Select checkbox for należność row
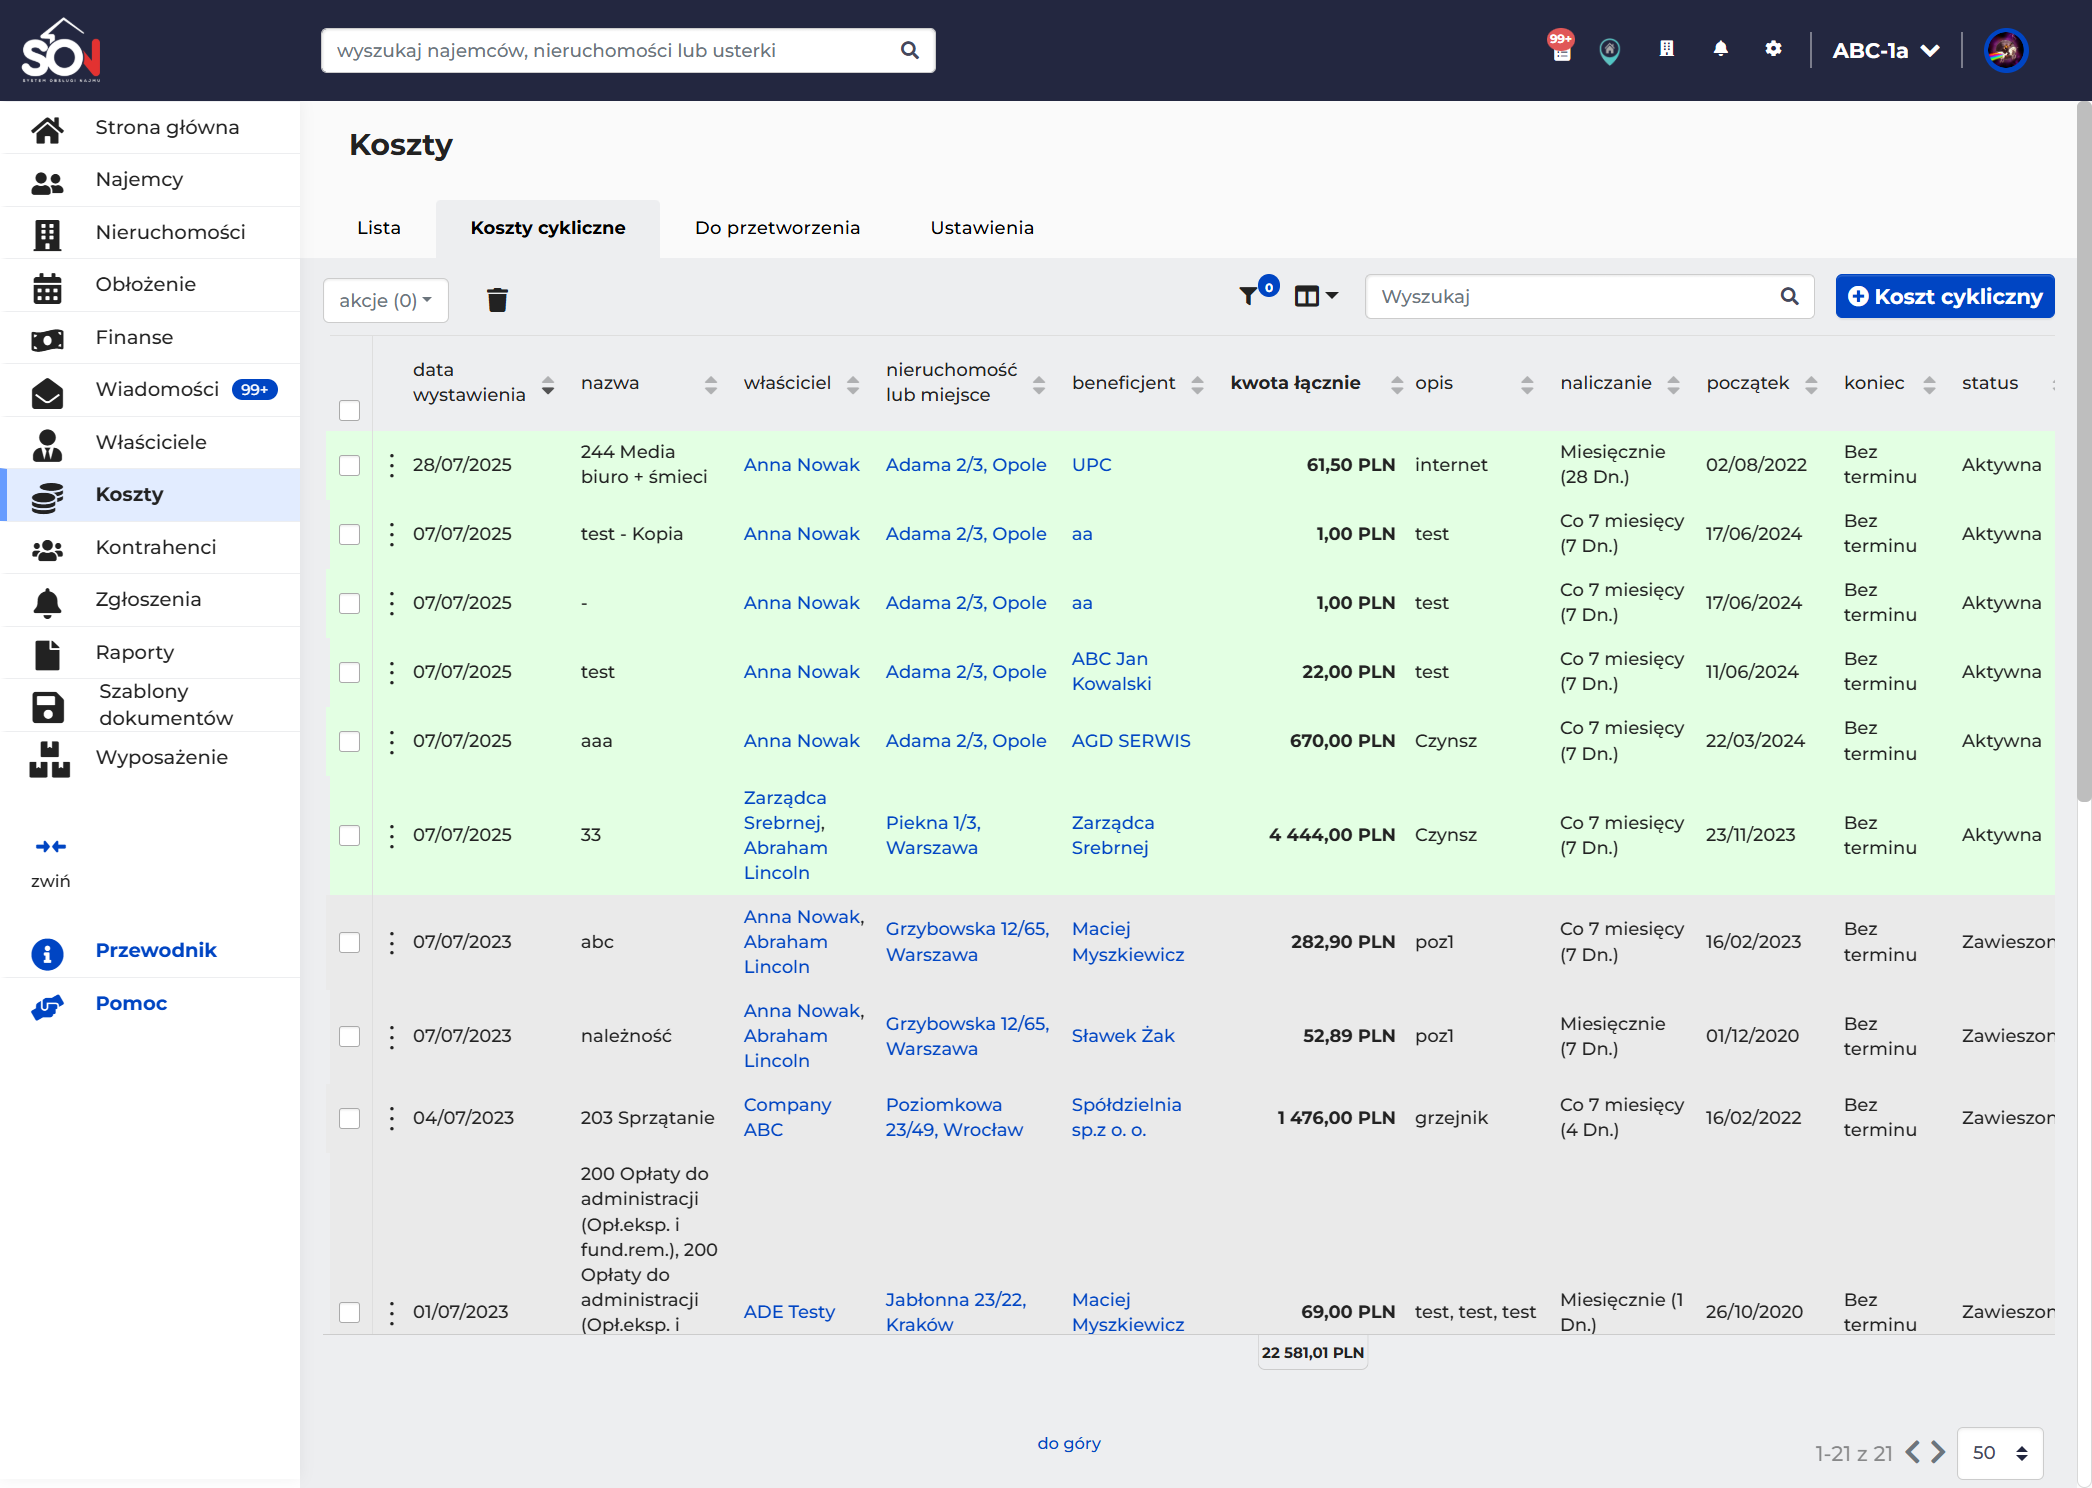This screenshot has height=1488, width=2092. (349, 1036)
